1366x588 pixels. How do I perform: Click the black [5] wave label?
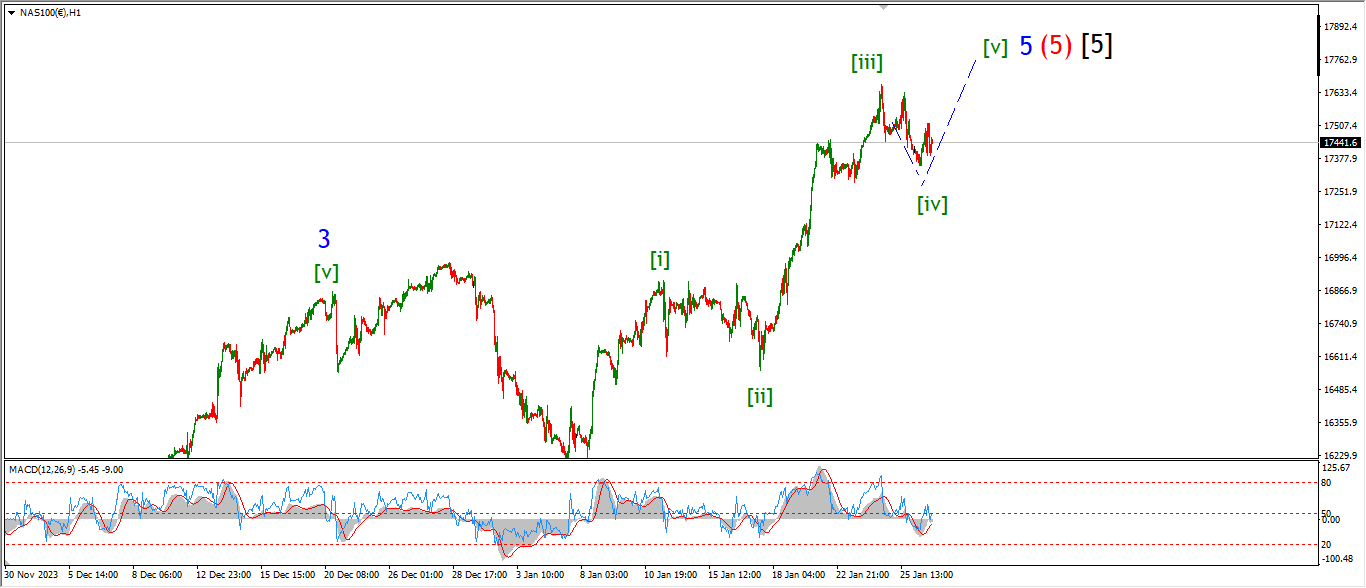click(x=1097, y=45)
